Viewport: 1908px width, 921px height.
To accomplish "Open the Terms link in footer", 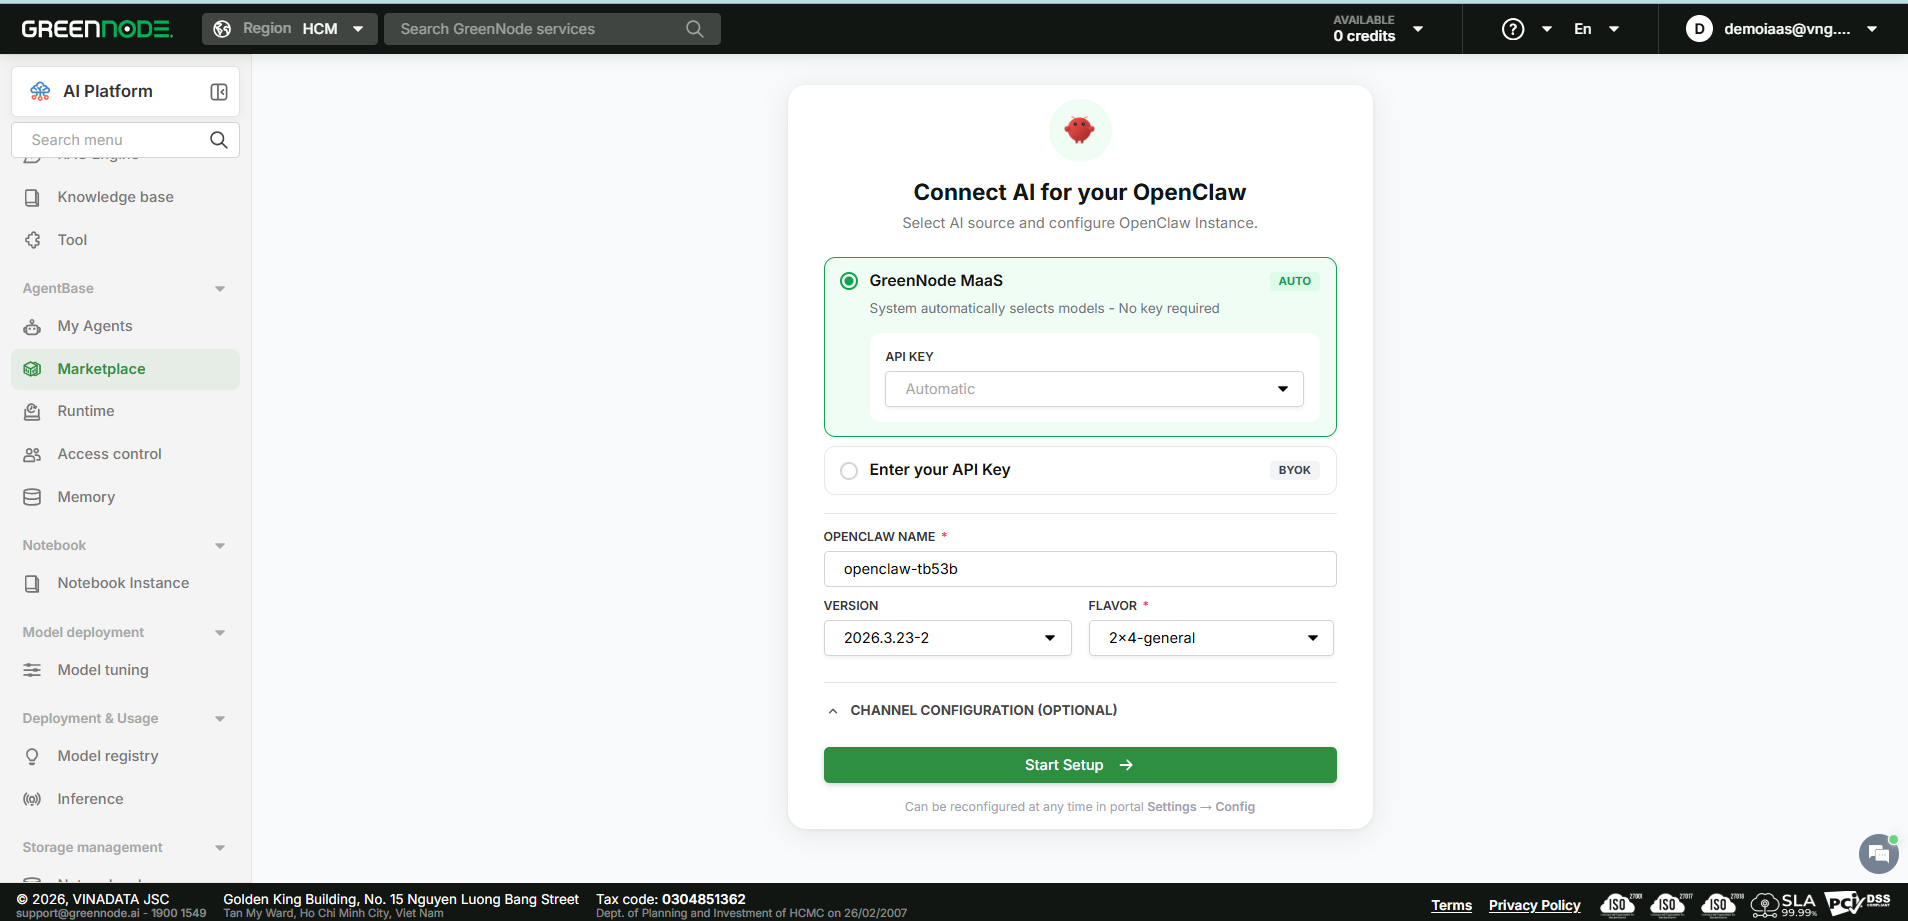I will pos(1451,905).
